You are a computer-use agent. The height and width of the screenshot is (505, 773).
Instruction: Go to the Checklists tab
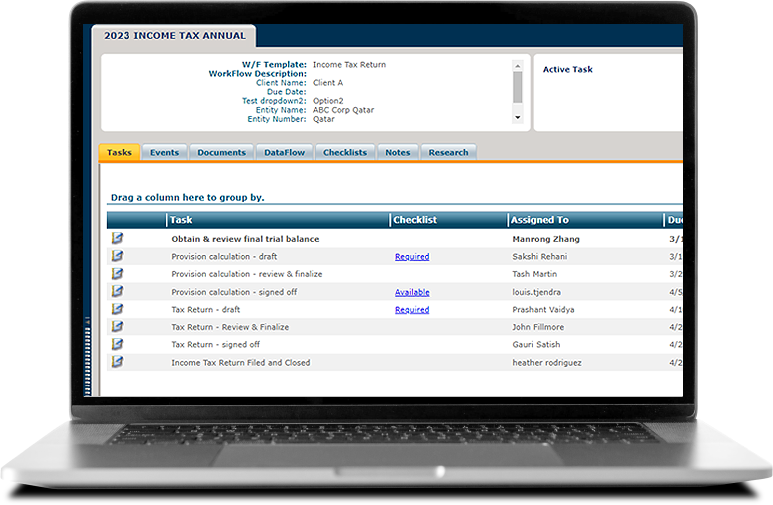pos(345,152)
